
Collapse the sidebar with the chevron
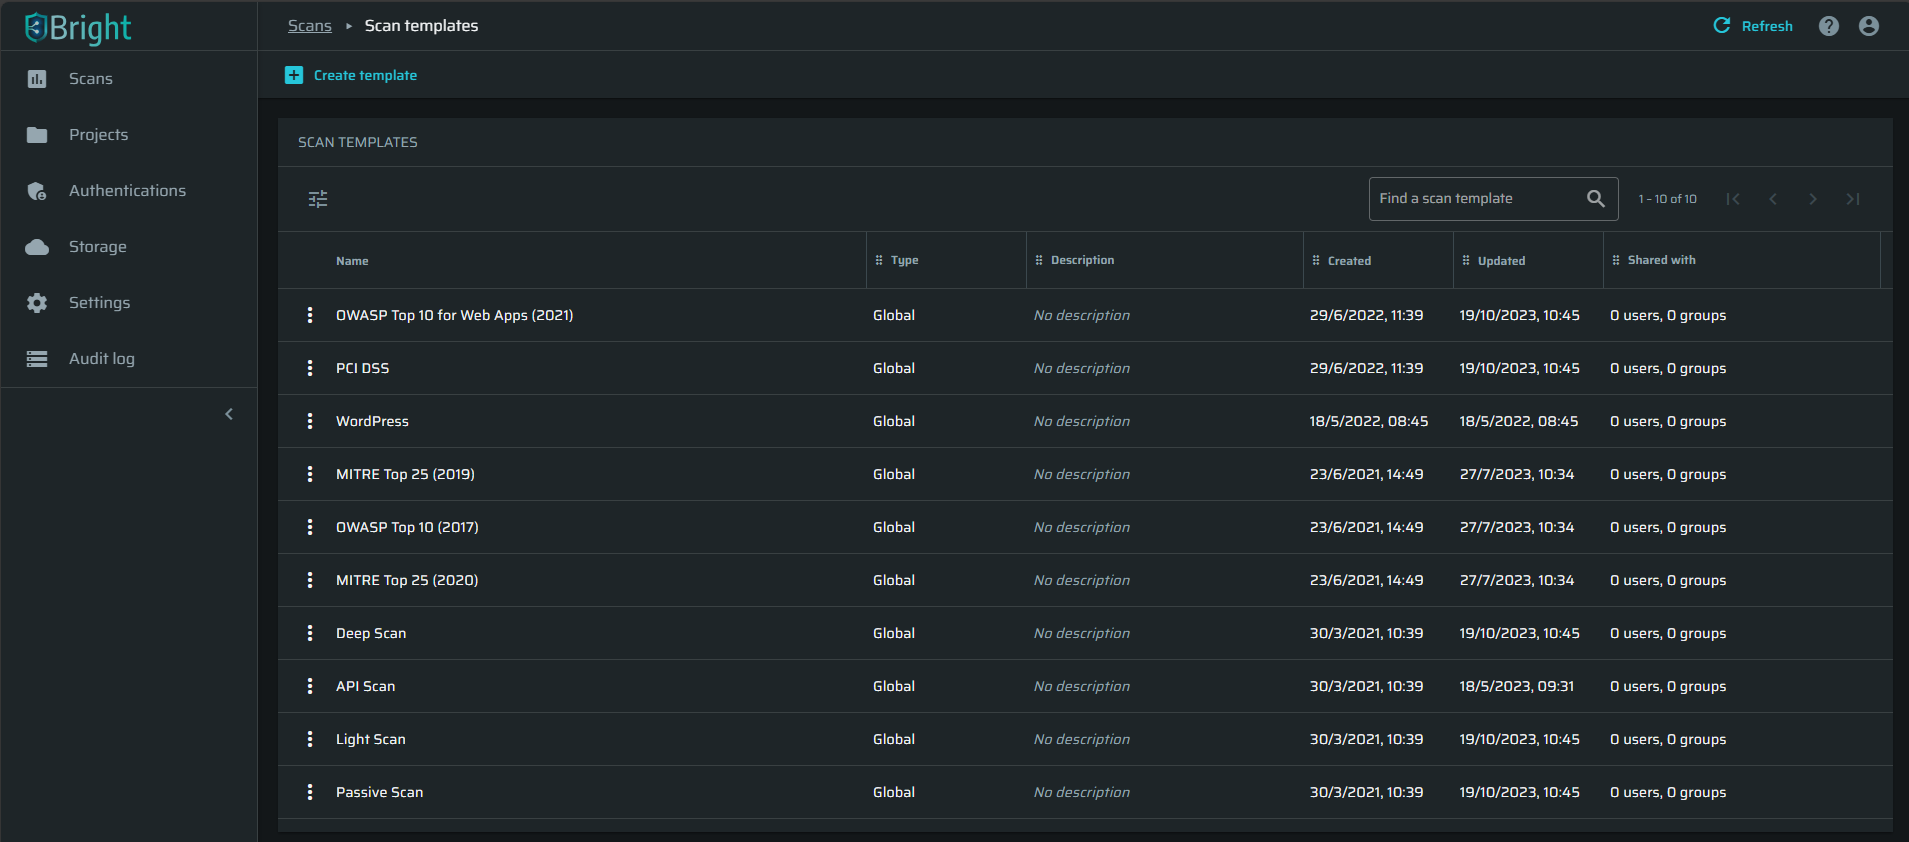229,414
